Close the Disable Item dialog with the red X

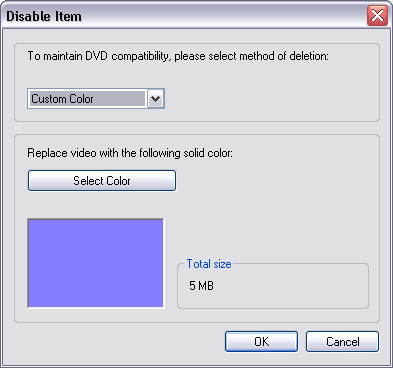(377, 15)
